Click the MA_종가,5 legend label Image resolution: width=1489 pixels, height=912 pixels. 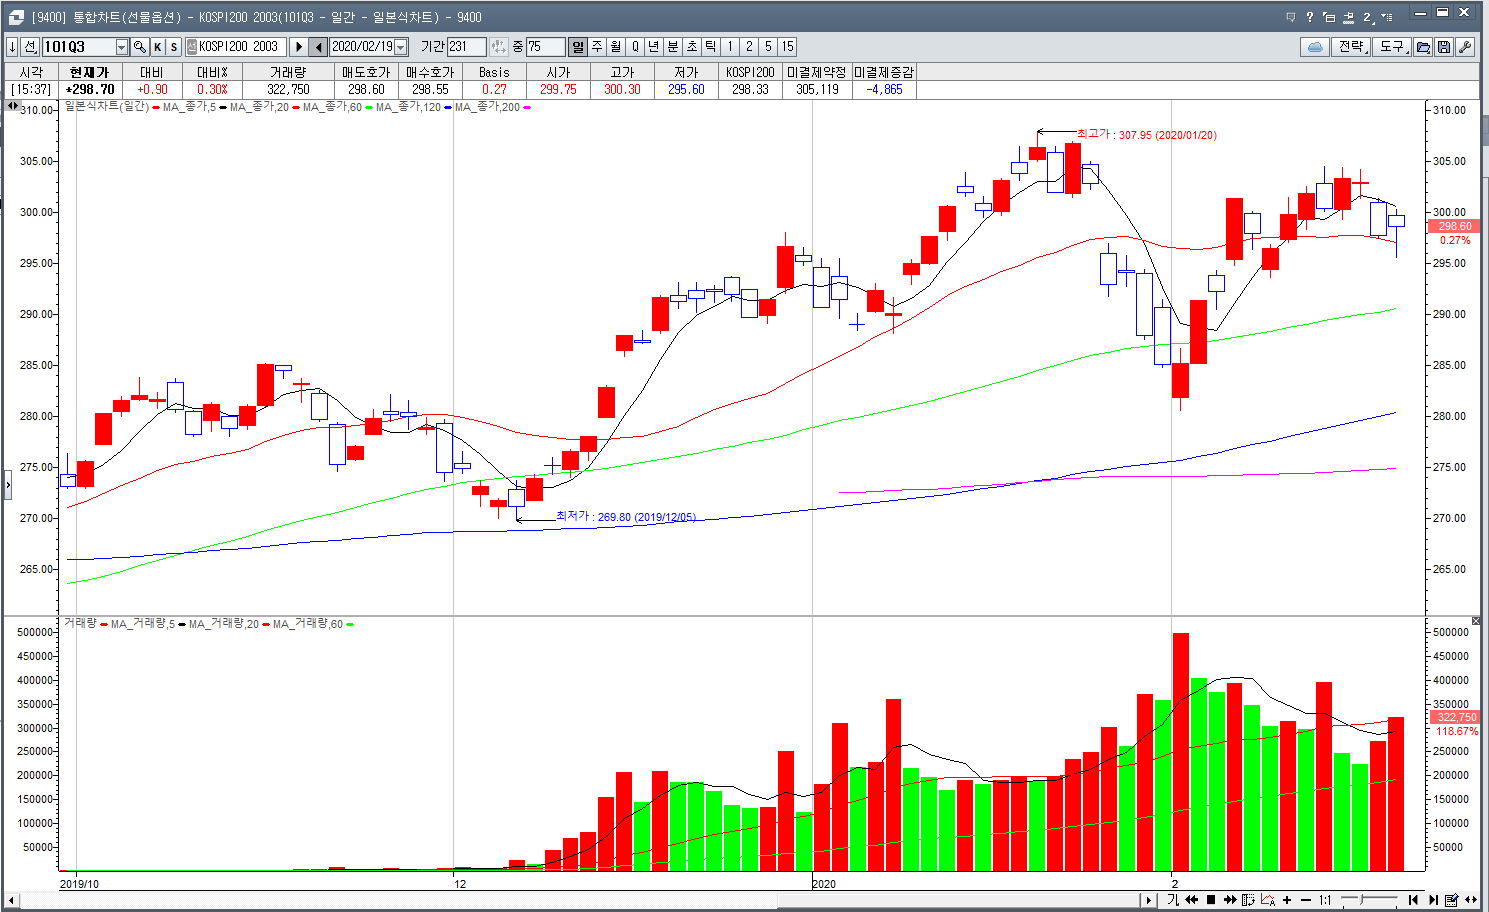189,107
